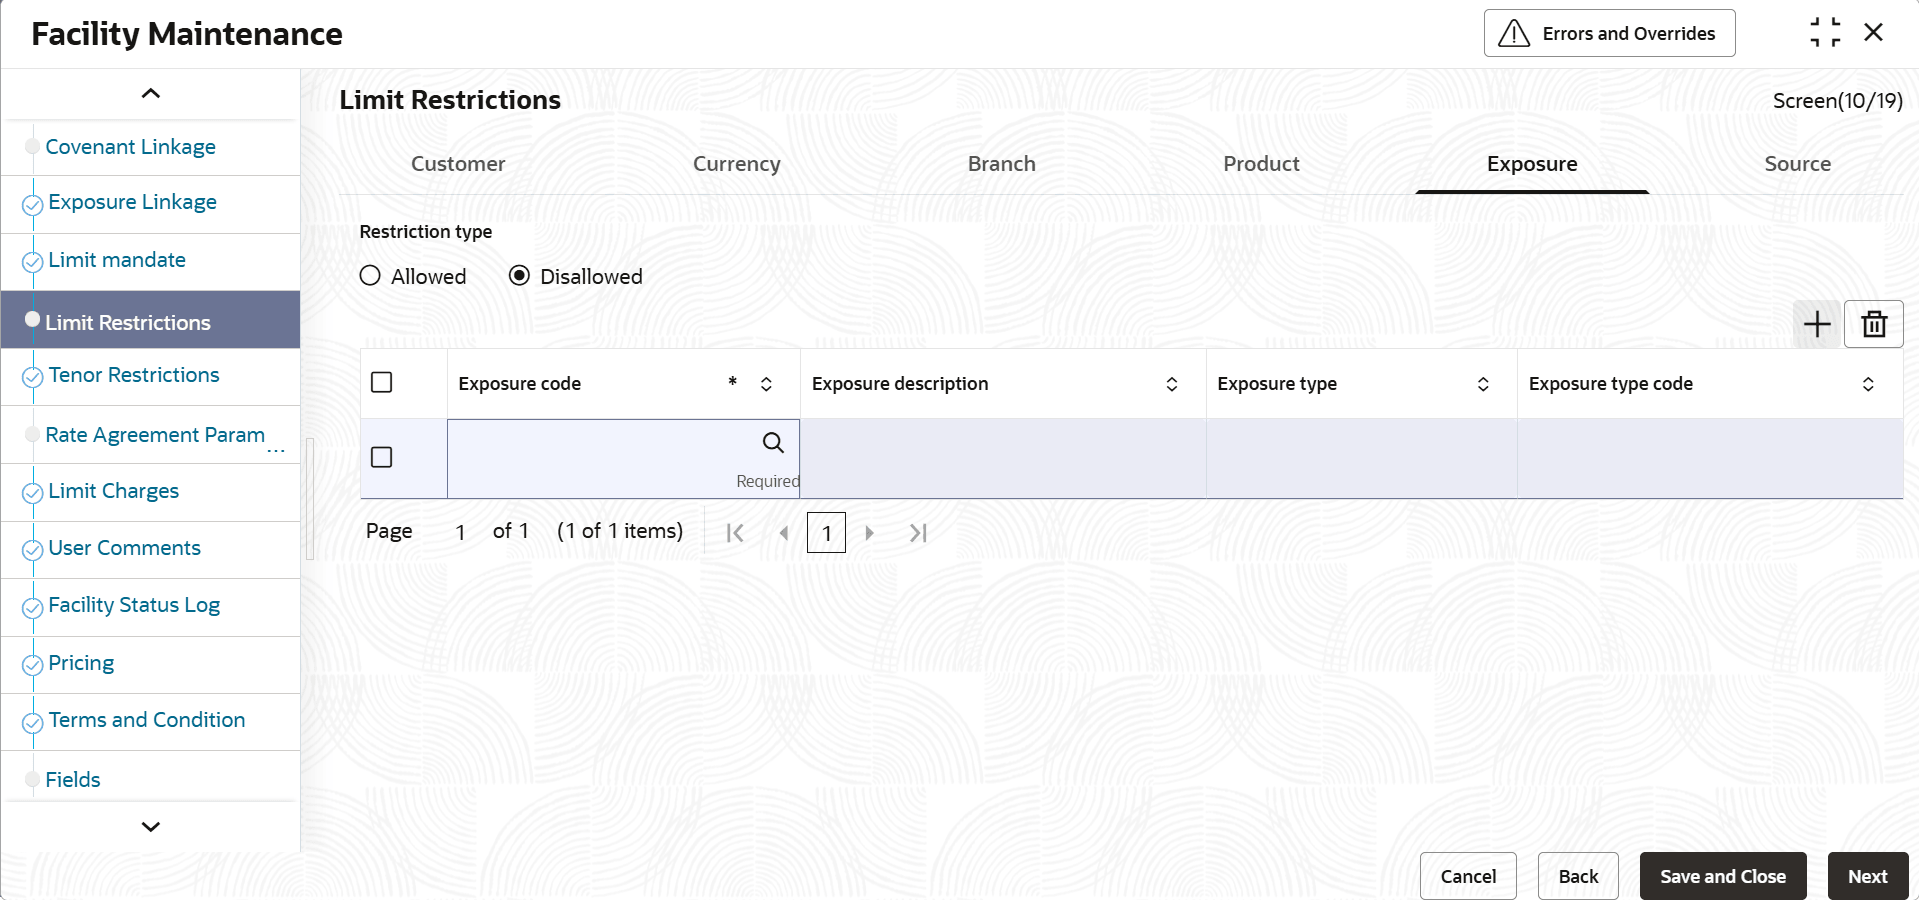Open Tenor Restrictions in the sidebar
The image size is (1919, 900).
[134, 375]
